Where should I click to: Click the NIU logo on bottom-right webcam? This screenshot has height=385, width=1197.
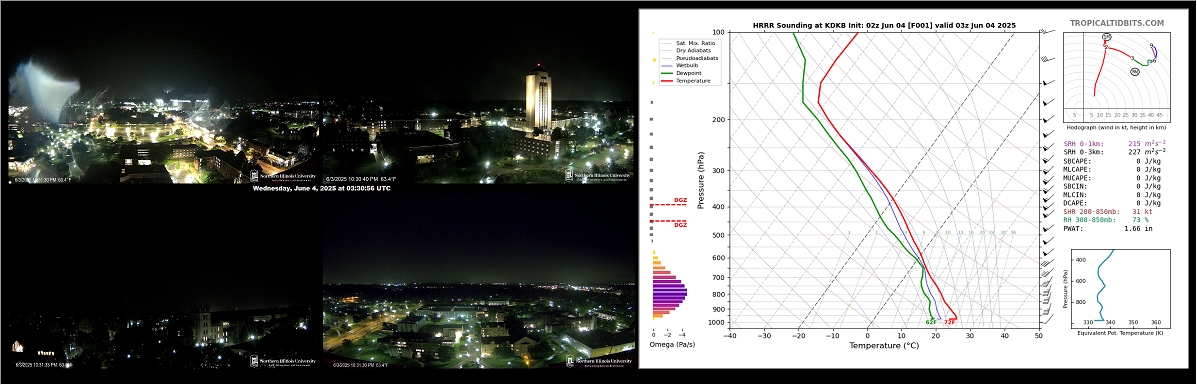pyautogui.click(x=599, y=361)
